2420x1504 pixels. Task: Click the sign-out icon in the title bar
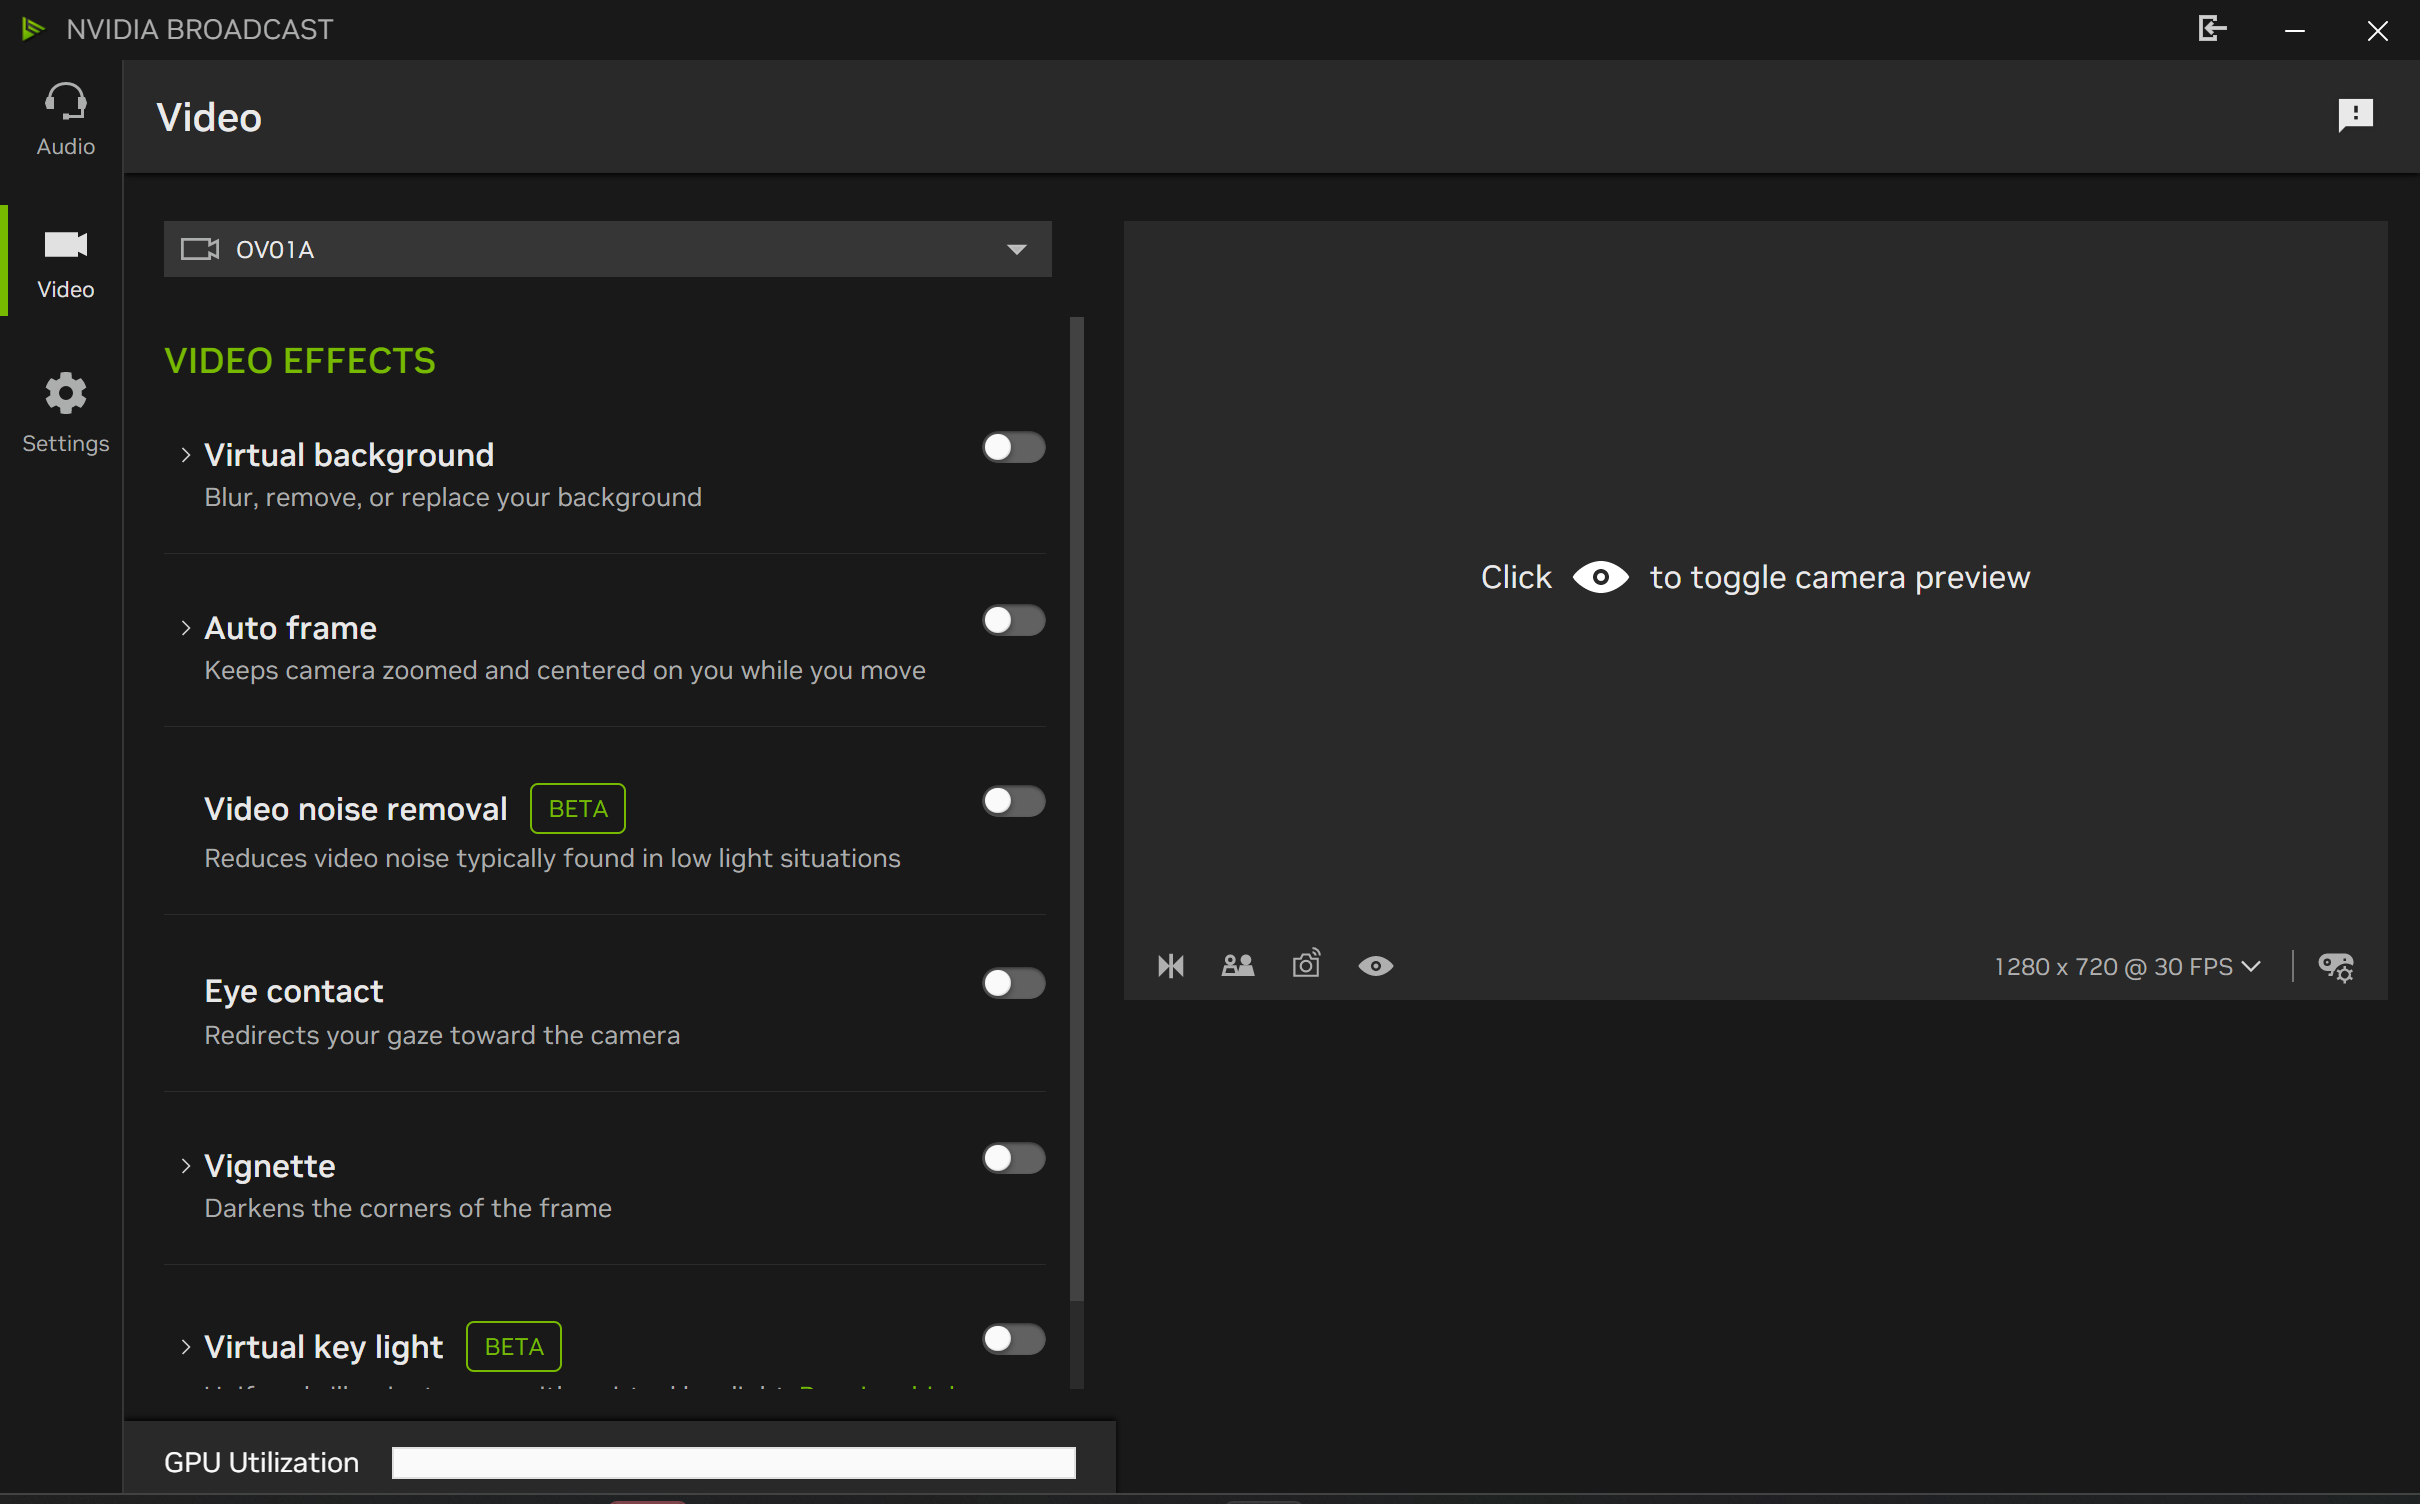(2211, 29)
